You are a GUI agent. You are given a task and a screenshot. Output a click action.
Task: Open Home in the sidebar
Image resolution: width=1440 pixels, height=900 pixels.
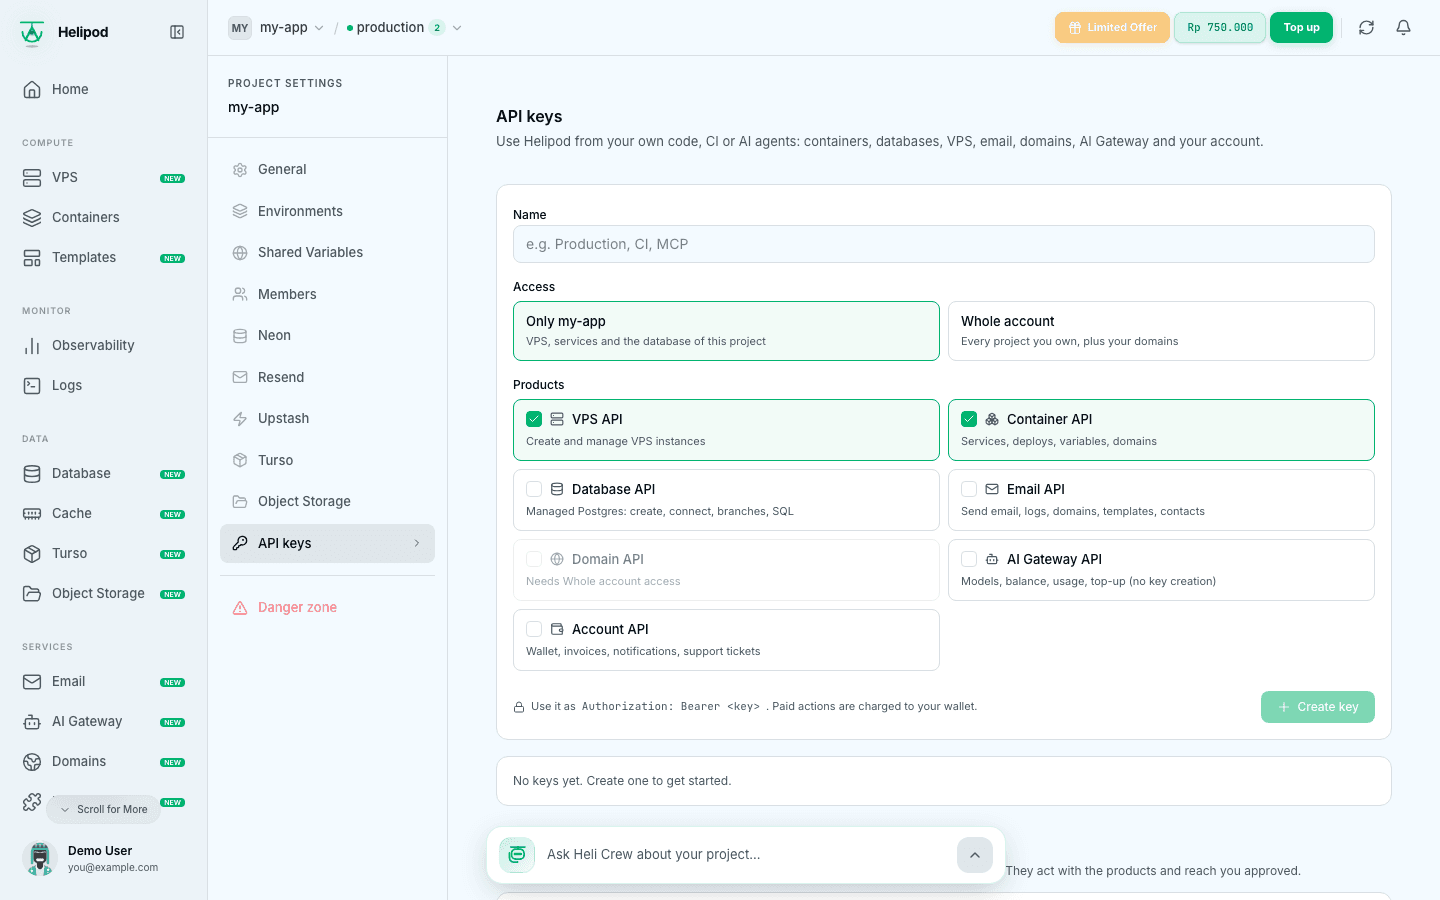click(104, 89)
